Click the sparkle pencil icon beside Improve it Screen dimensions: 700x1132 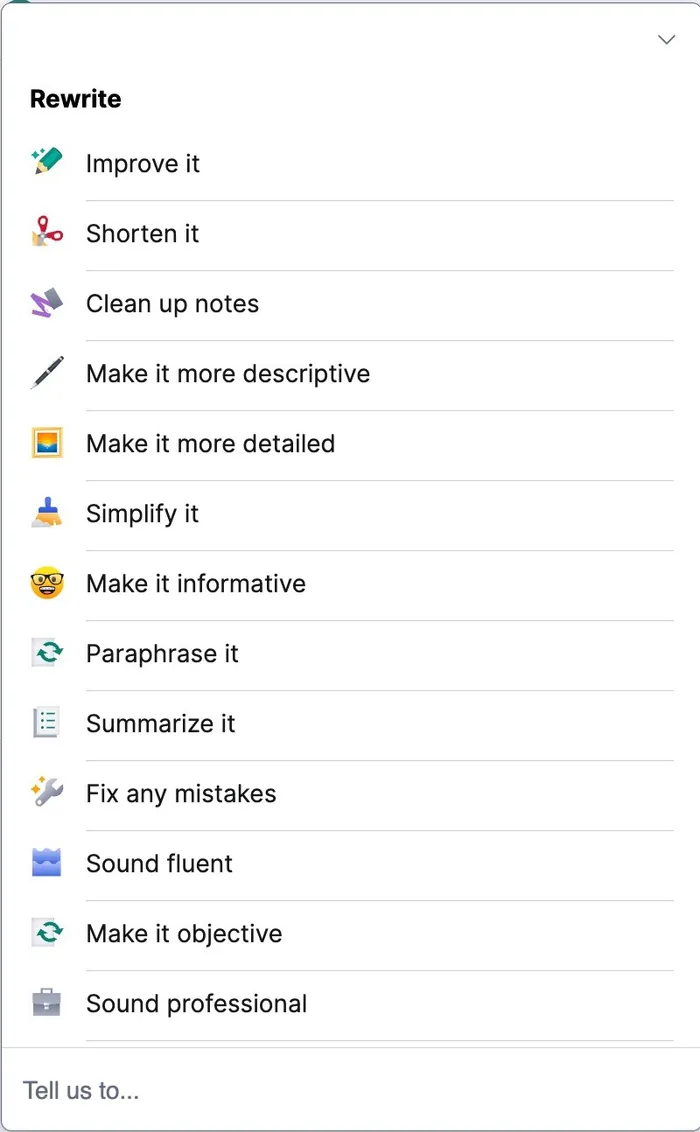pos(47,162)
